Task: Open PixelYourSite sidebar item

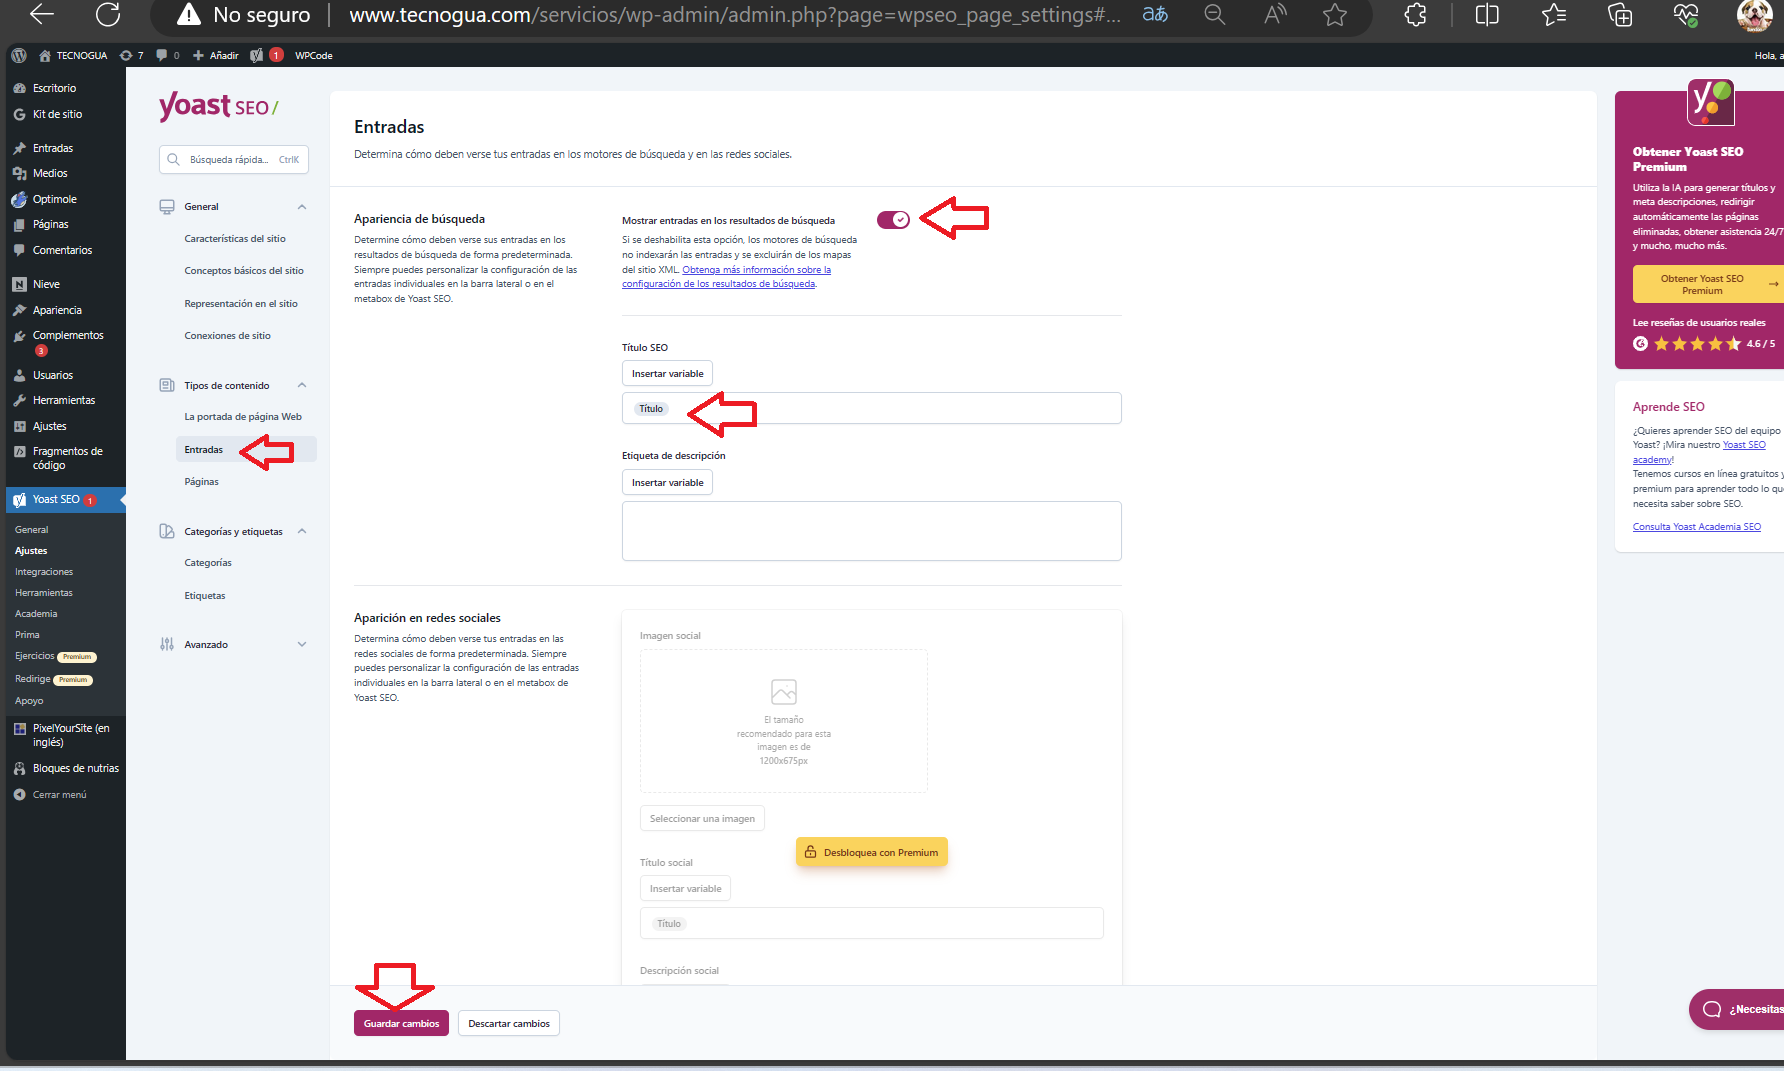Action: (70, 735)
